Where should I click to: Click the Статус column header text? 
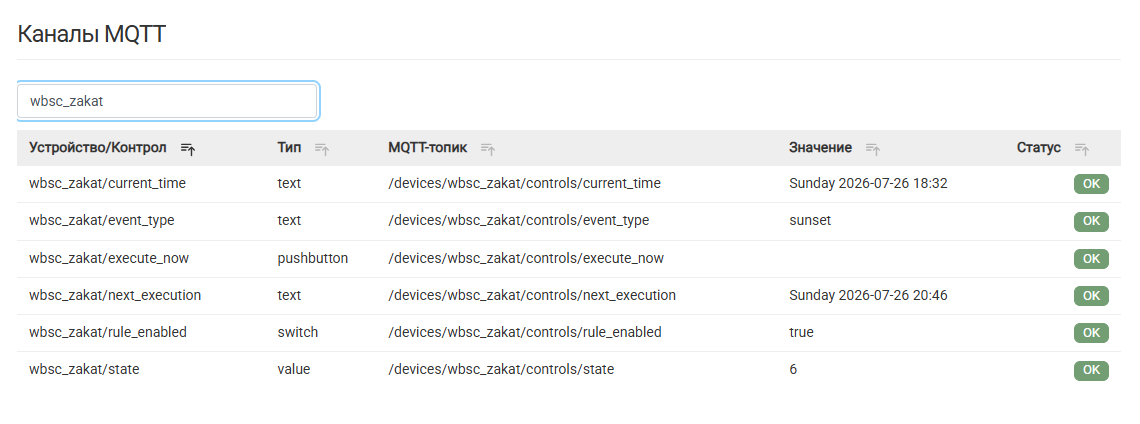coord(1038,148)
